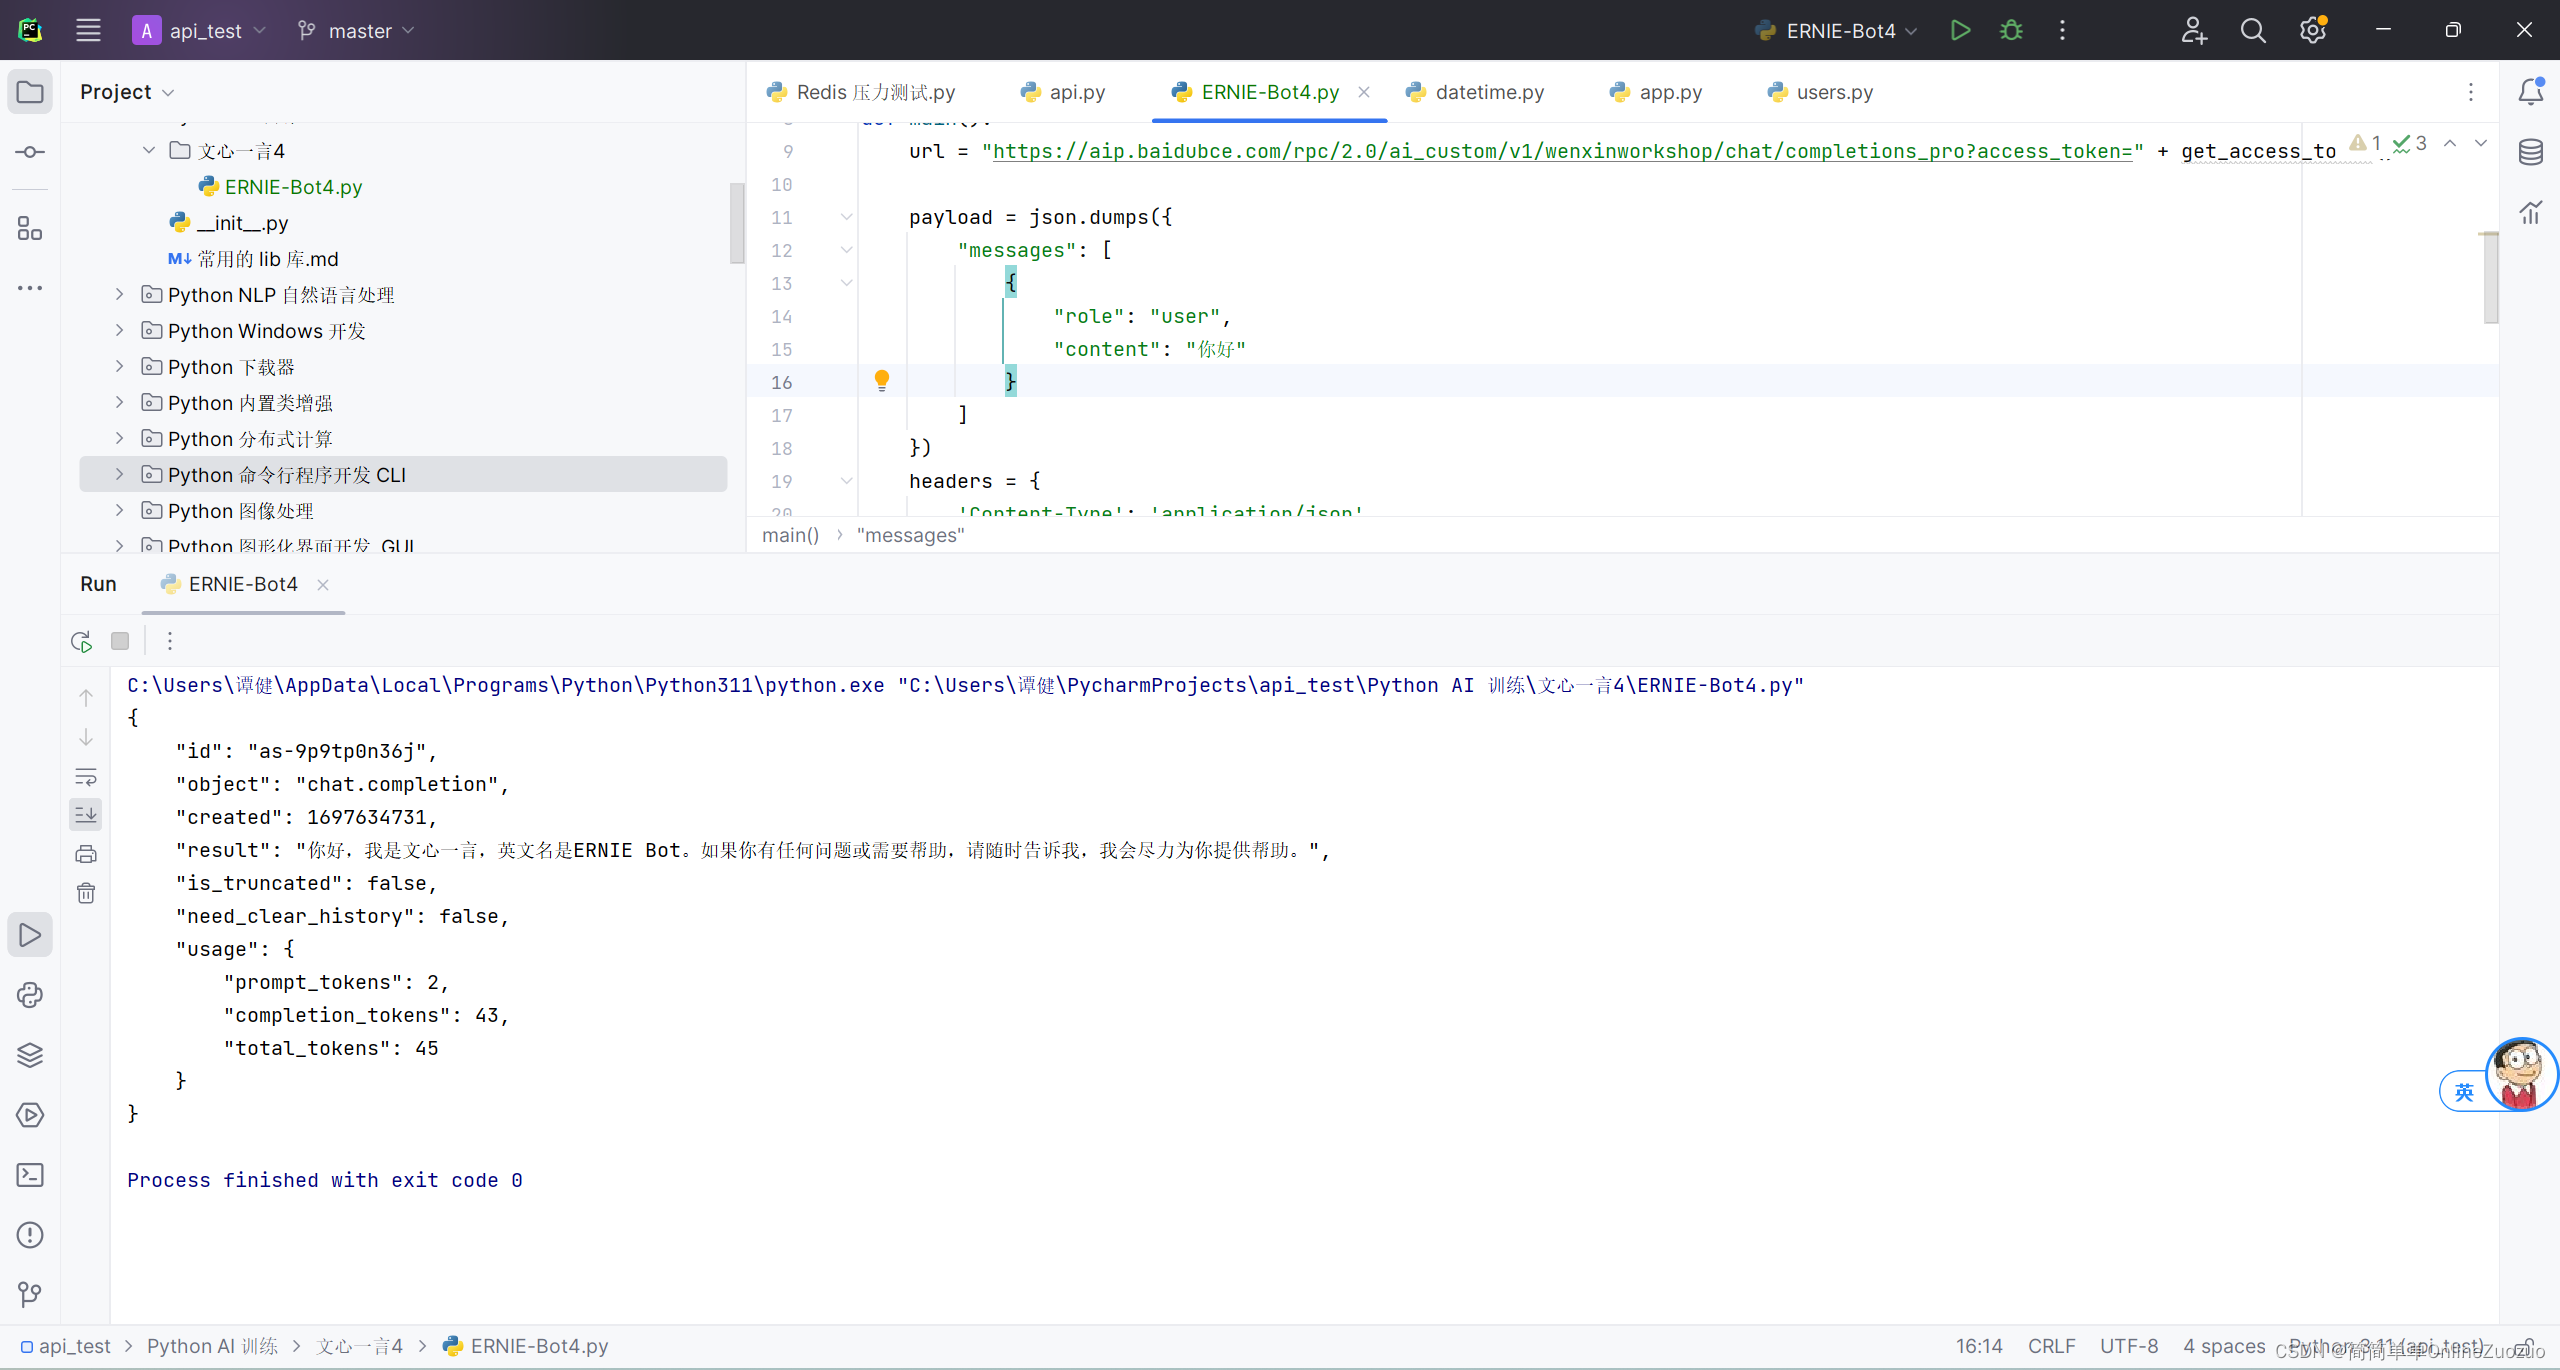The width and height of the screenshot is (2560, 1370).
Task: Open ERNIE-Bot4 run configuration dropdown
Action: tap(1836, 30)
